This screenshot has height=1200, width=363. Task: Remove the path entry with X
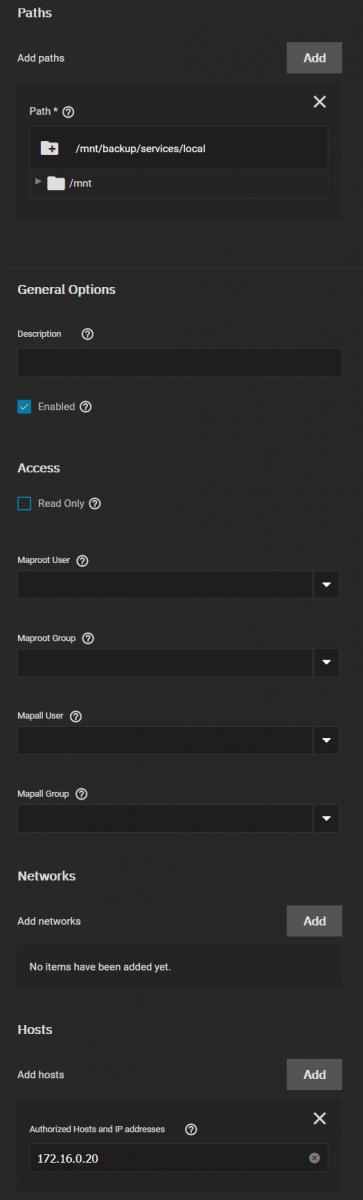pyautogui.click(x=320, y=101)
